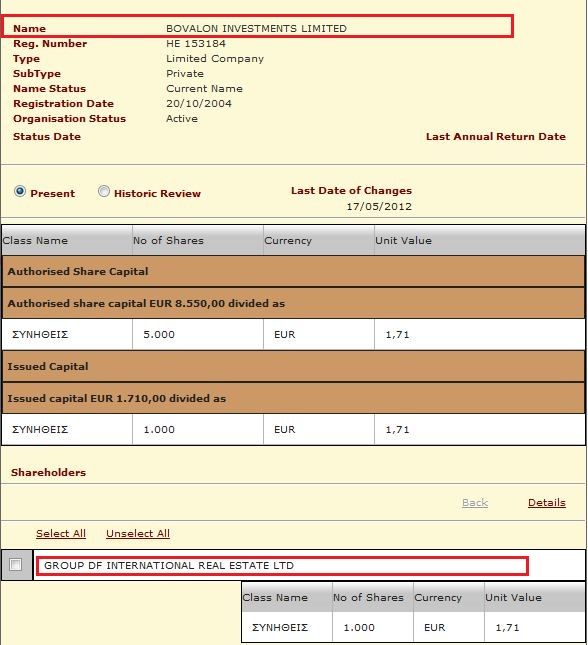Click the Back link

point(475,503)
